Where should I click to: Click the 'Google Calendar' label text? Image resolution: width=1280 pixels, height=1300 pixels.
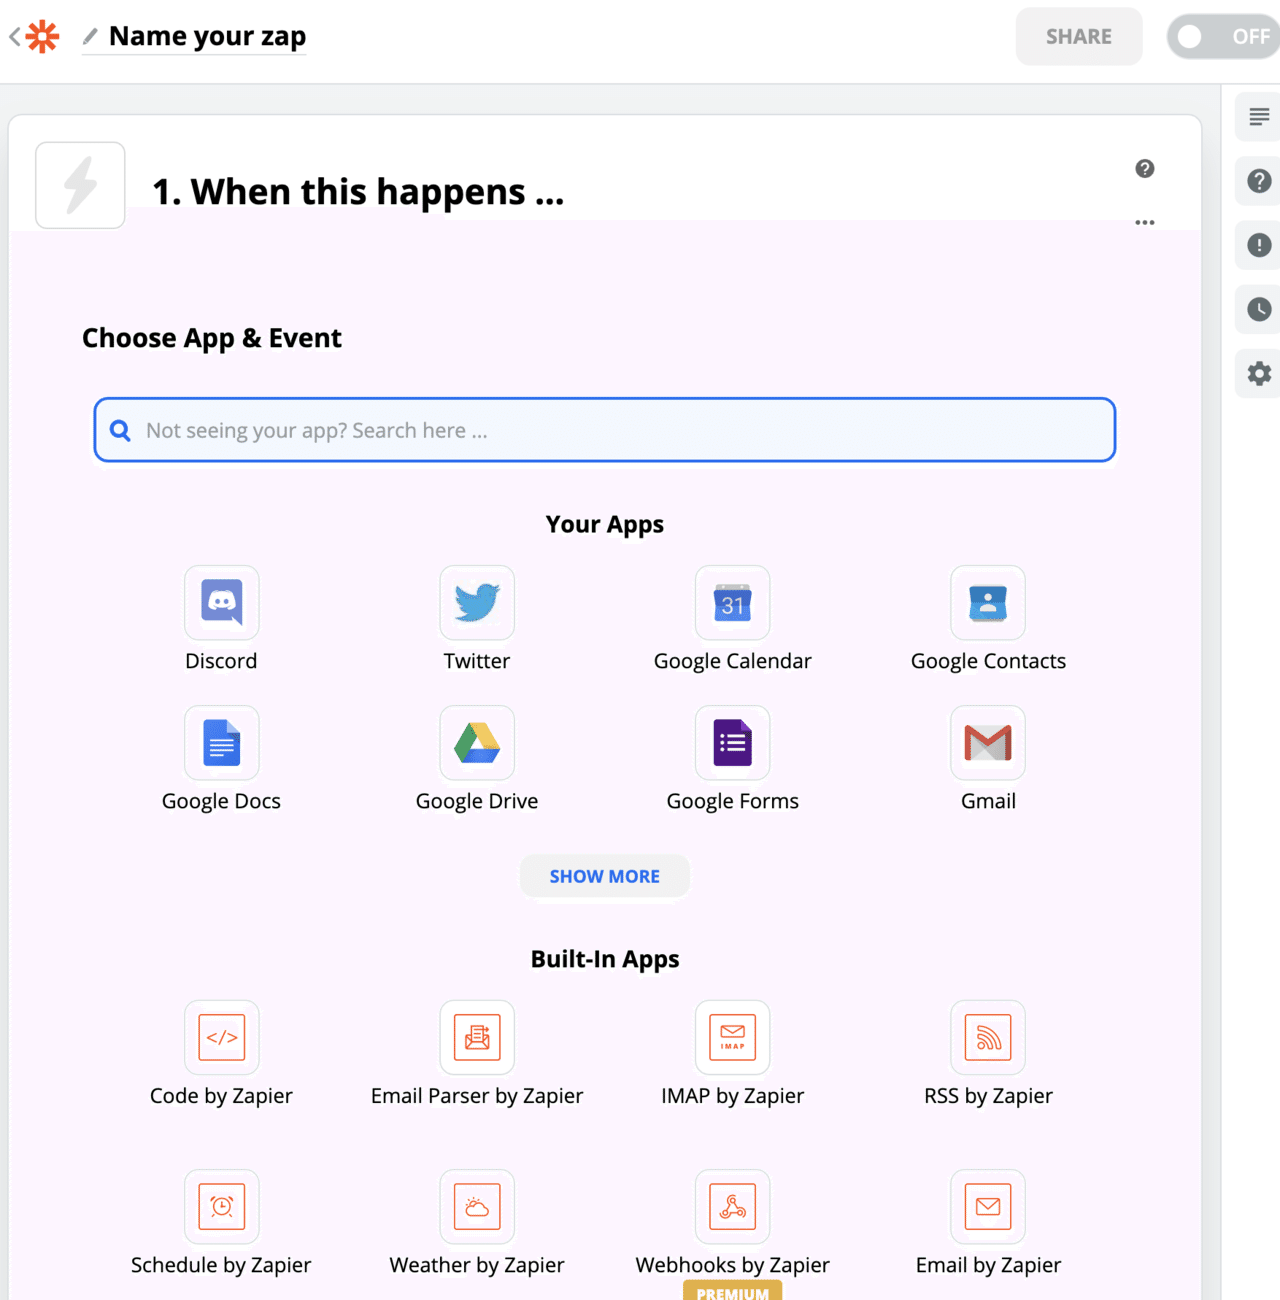tap(733, 661)
